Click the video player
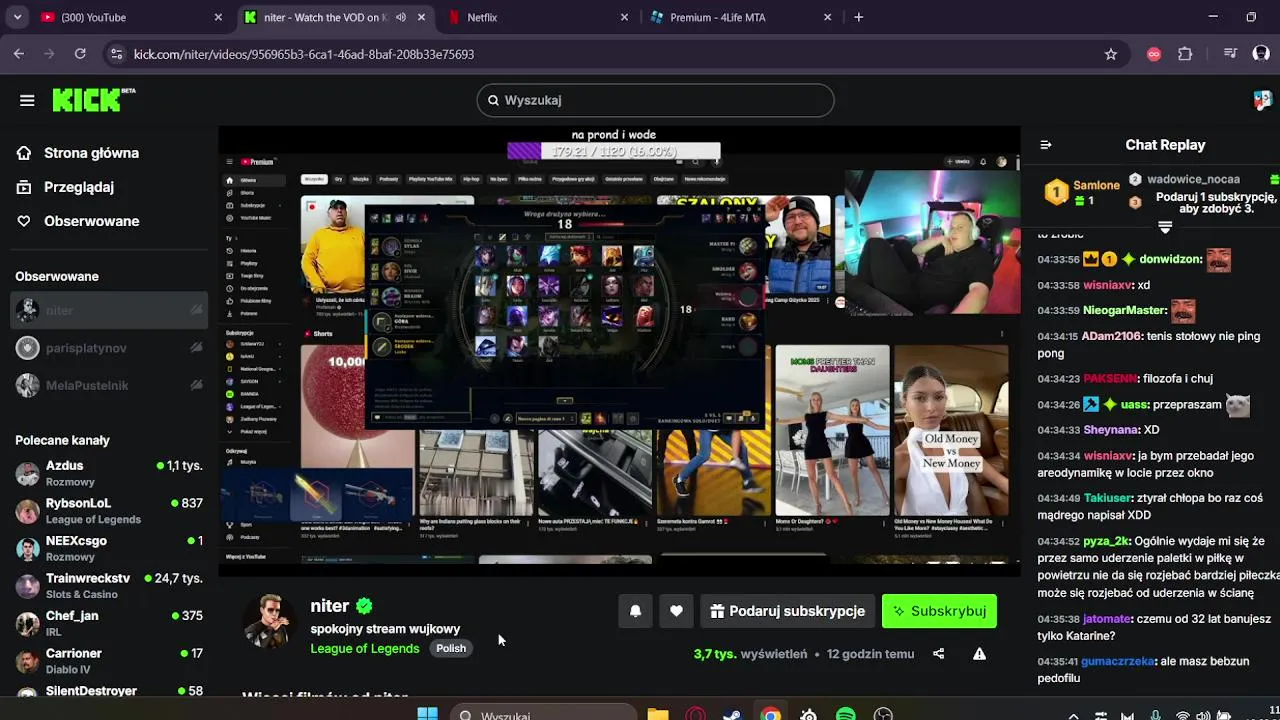This screenshot has height=720, width=1280. (619, 350)
